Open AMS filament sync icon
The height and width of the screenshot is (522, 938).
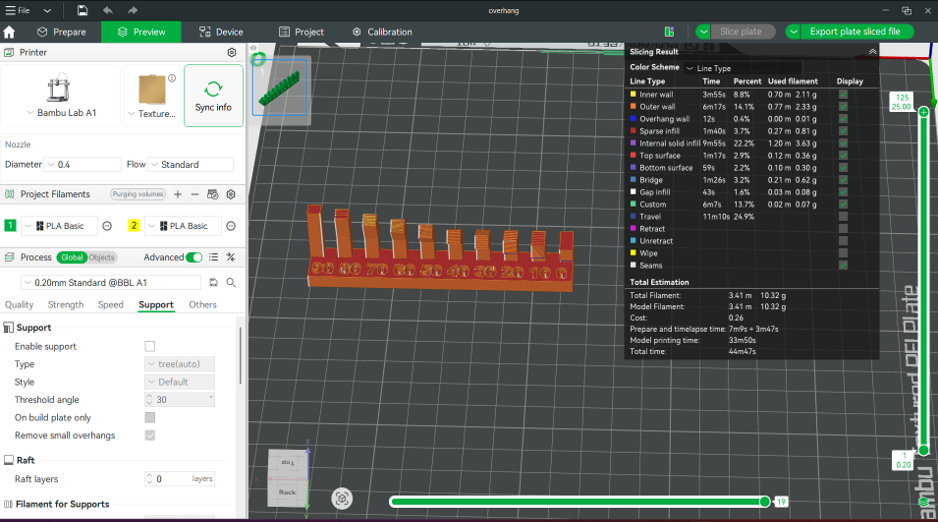[212, 194]
